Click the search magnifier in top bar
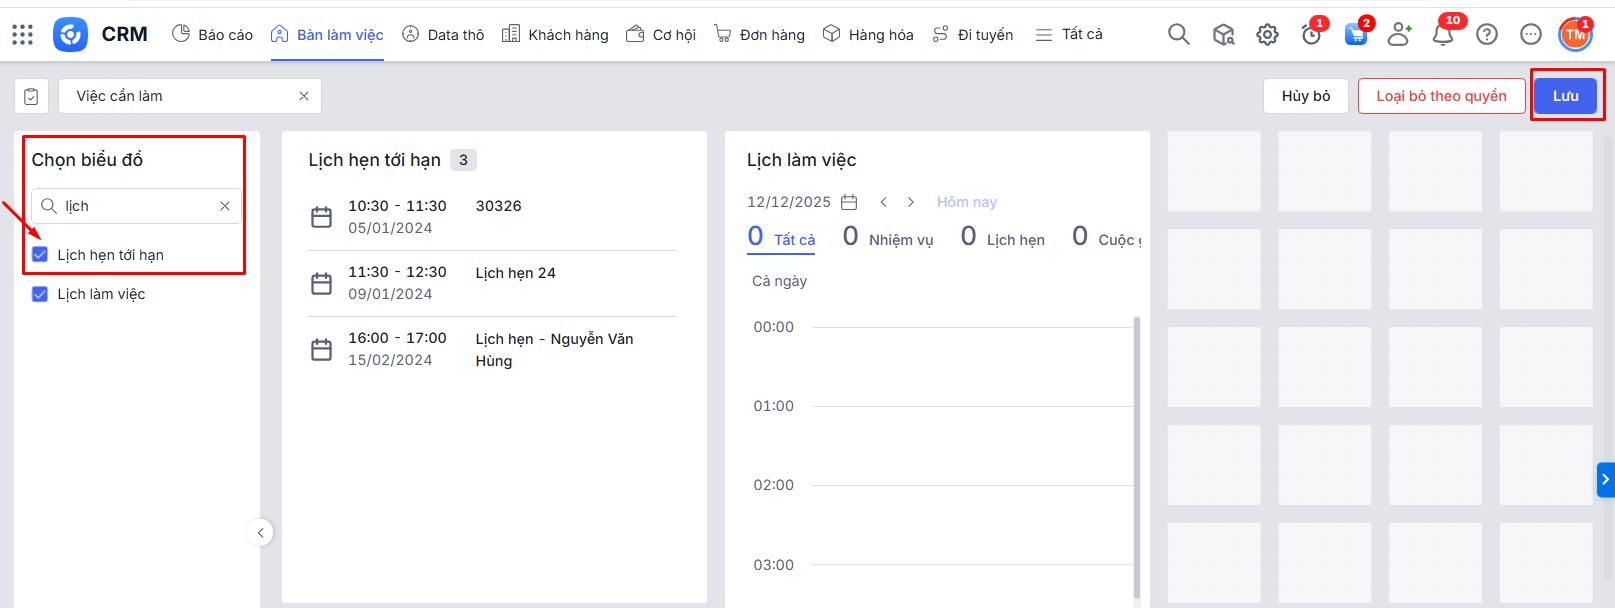 pyautogui.click(x=1179, y=35)
